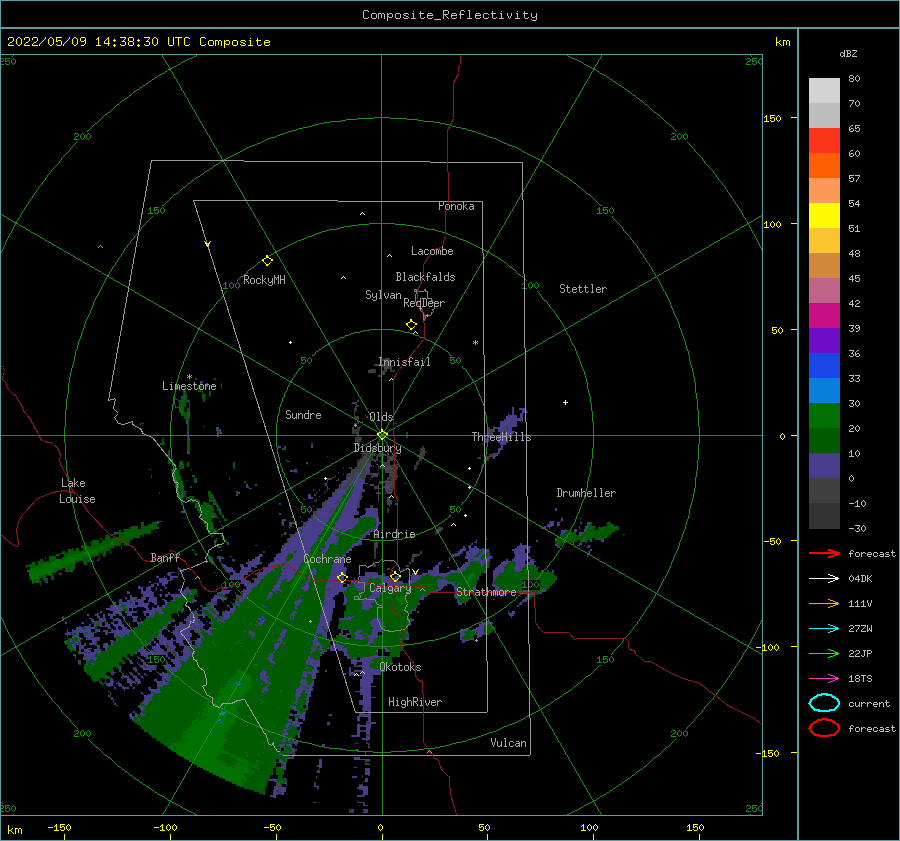Click the Innisfail label
Screen dimensions: 900x841
[404, 362]
